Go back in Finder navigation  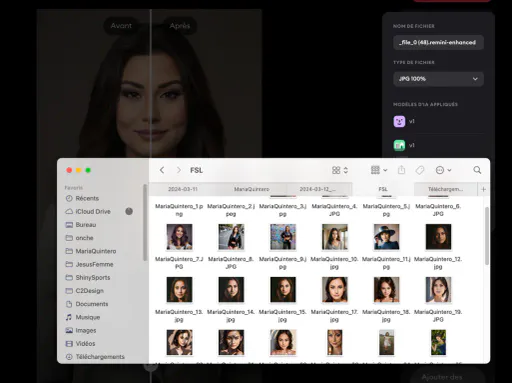point(162,170)
